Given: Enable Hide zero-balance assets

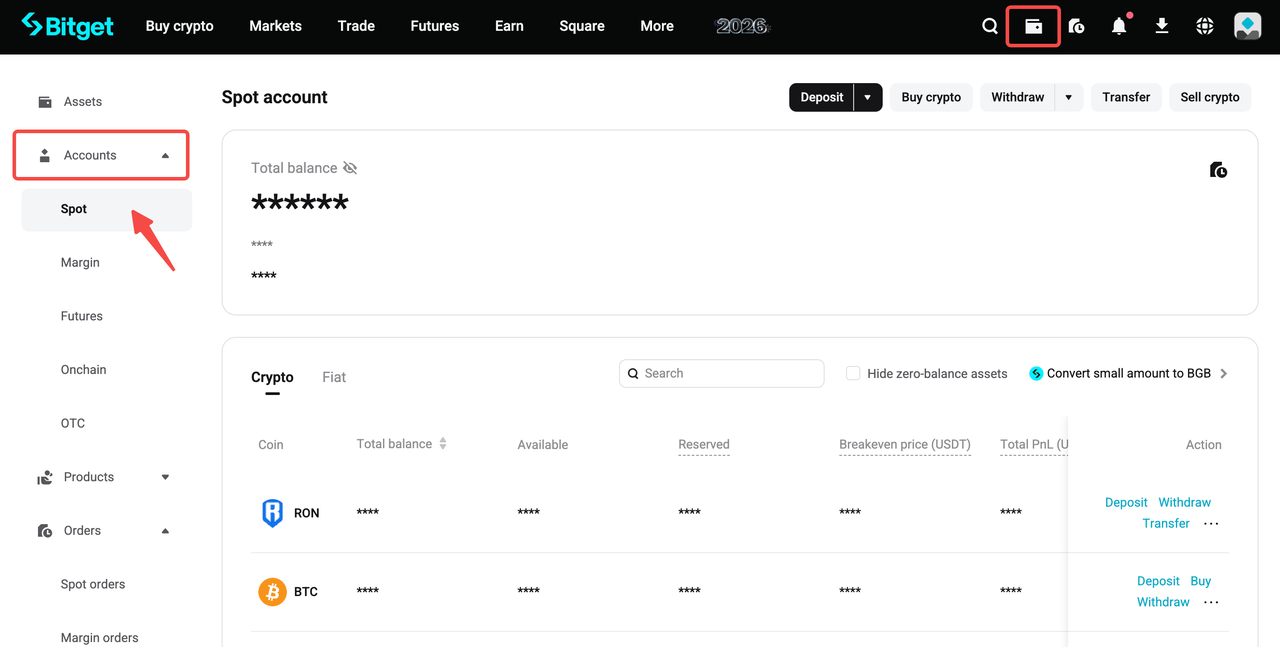Looking at the screenshot, I should (853, 373).
